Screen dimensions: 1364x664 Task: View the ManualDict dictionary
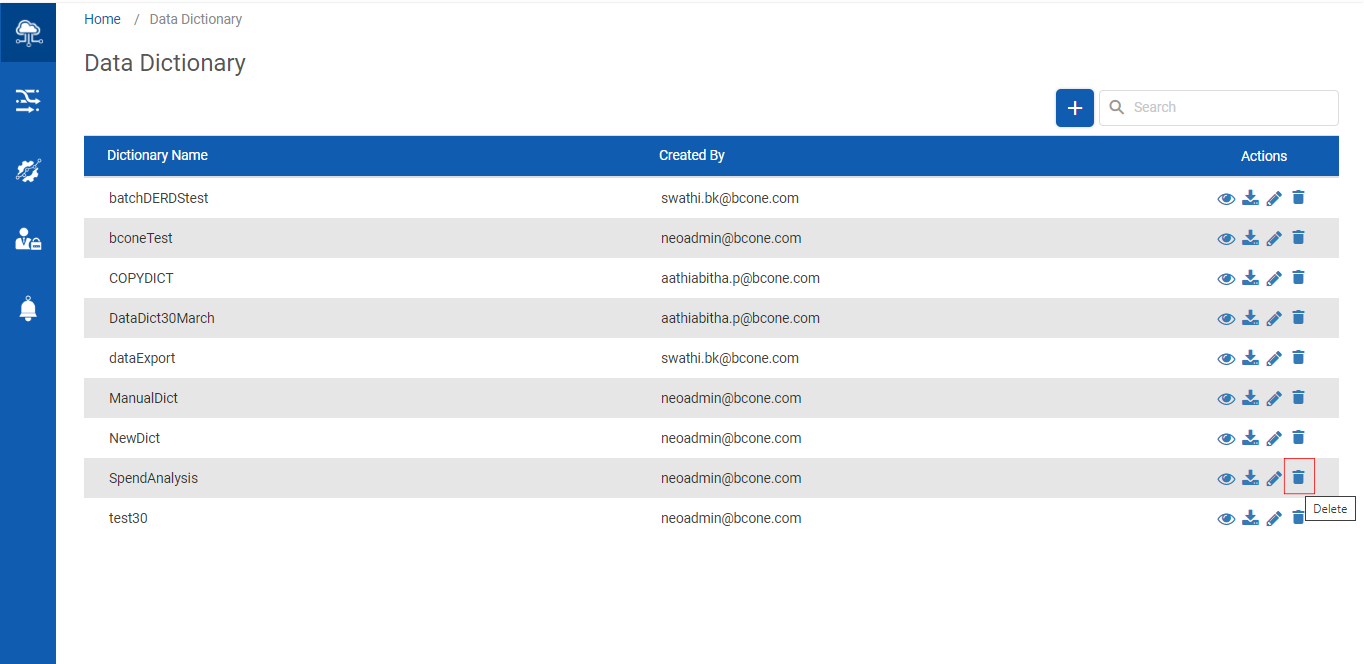point(1226,399)
